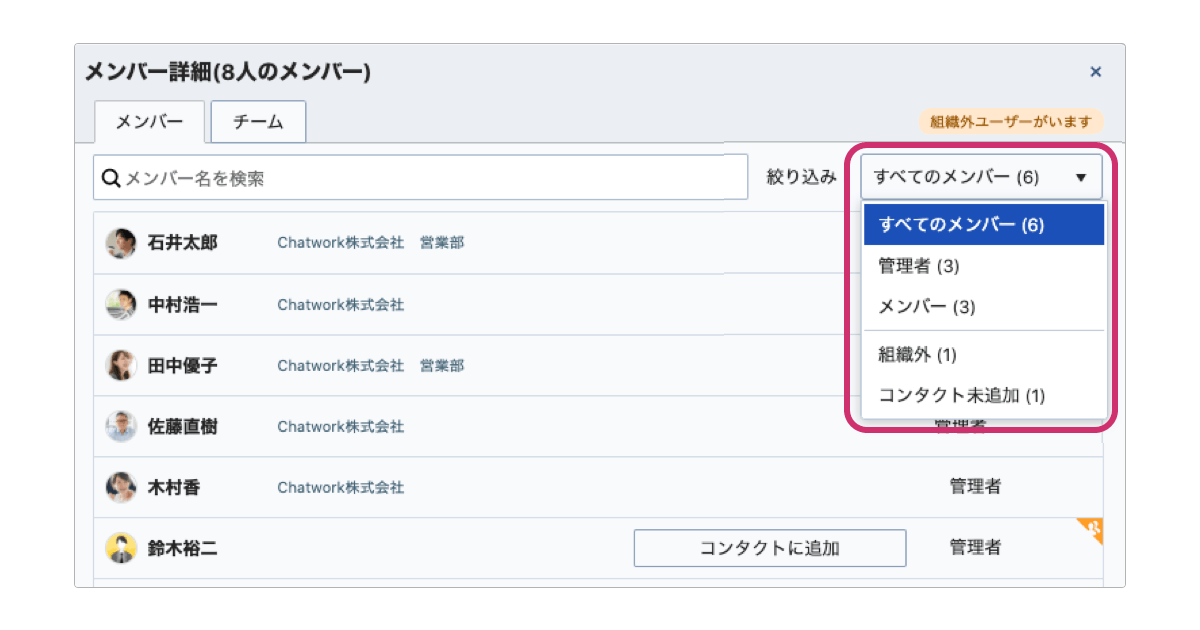Screen dimensions: 1200x630
Task: Open the すべてのメンバー filter dropdown
Action: coord(981,177)
